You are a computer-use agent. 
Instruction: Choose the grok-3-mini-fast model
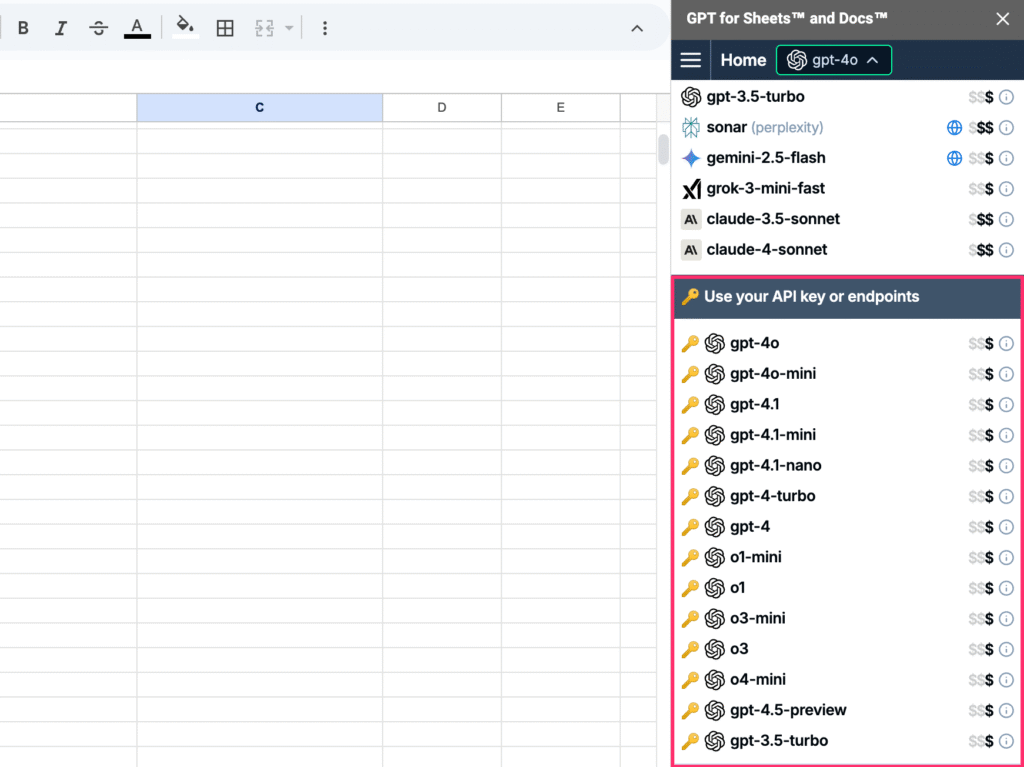coord(847,189)
